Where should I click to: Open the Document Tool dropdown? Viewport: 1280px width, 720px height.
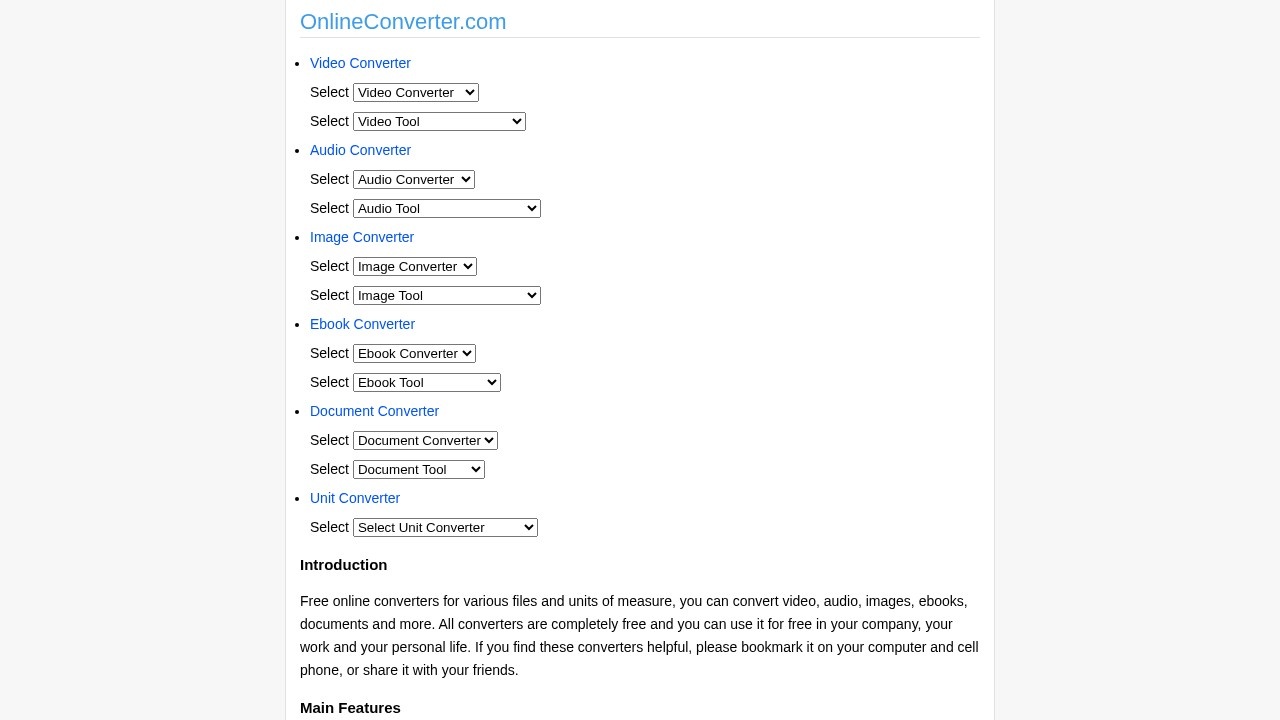pyautogui.click(x=418, y=469)
